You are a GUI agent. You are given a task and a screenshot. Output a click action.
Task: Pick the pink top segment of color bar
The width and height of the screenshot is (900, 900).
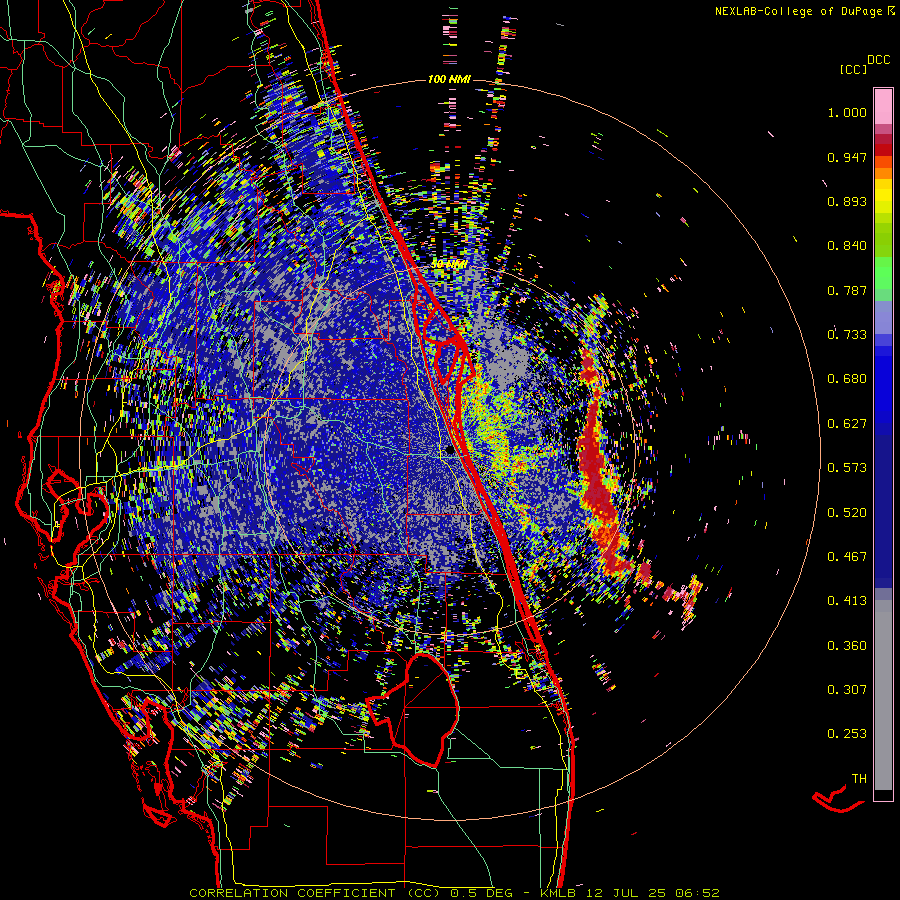pyautogui.click(x=883, y=106)
